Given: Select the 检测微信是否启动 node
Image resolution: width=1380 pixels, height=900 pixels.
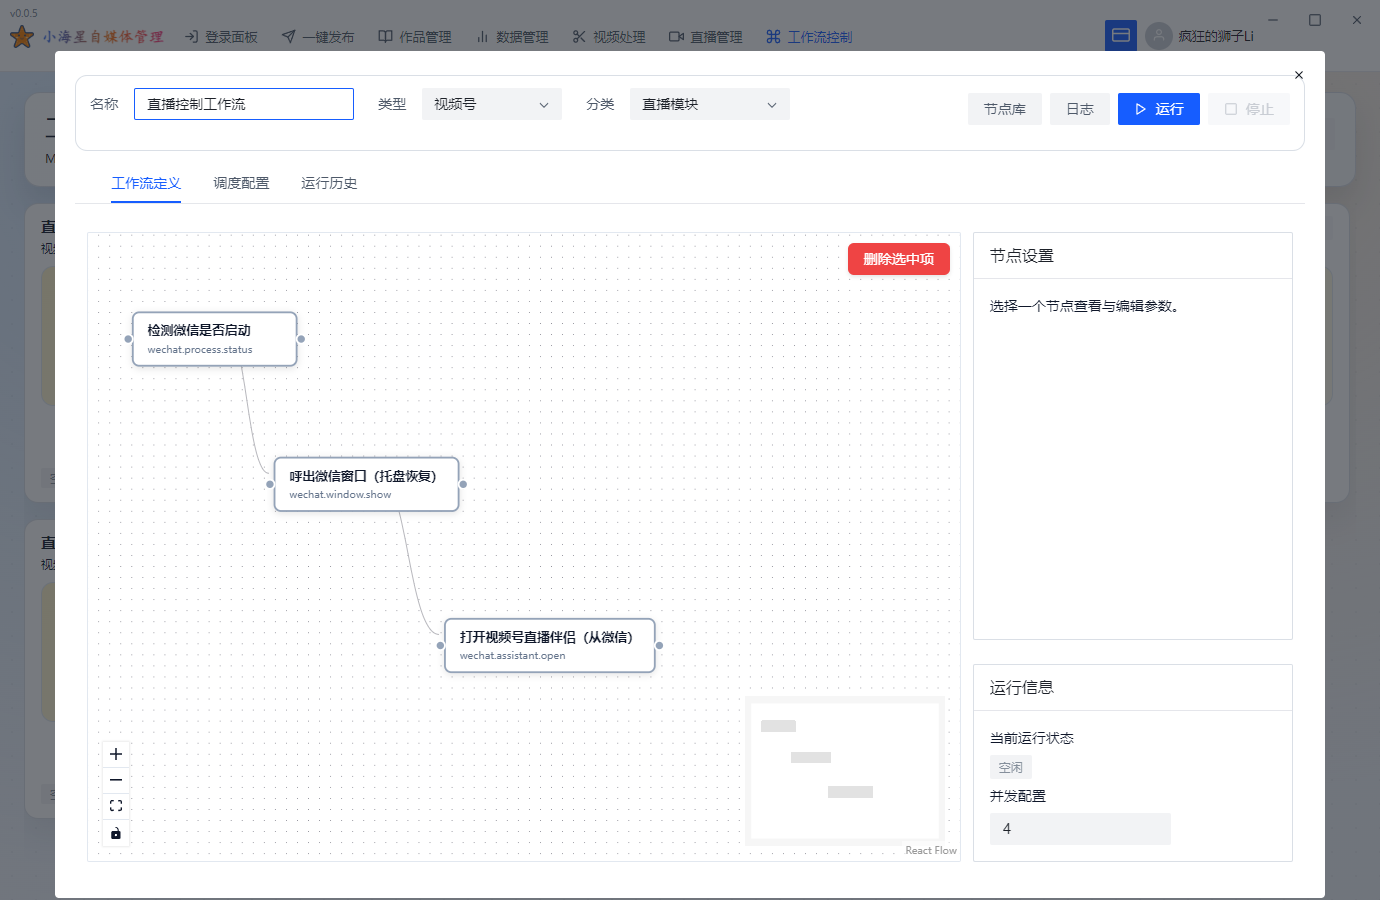Looking at the screenshot, I should point(214,338).
